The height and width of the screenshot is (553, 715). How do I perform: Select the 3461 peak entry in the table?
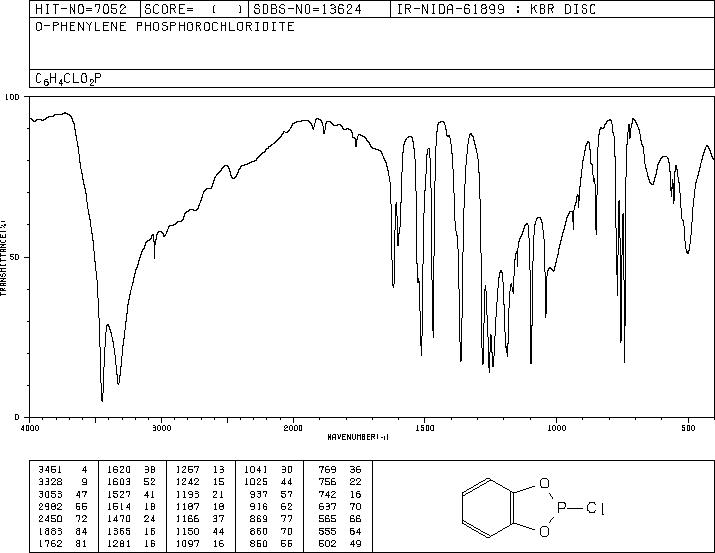click(x=63, y=470)
